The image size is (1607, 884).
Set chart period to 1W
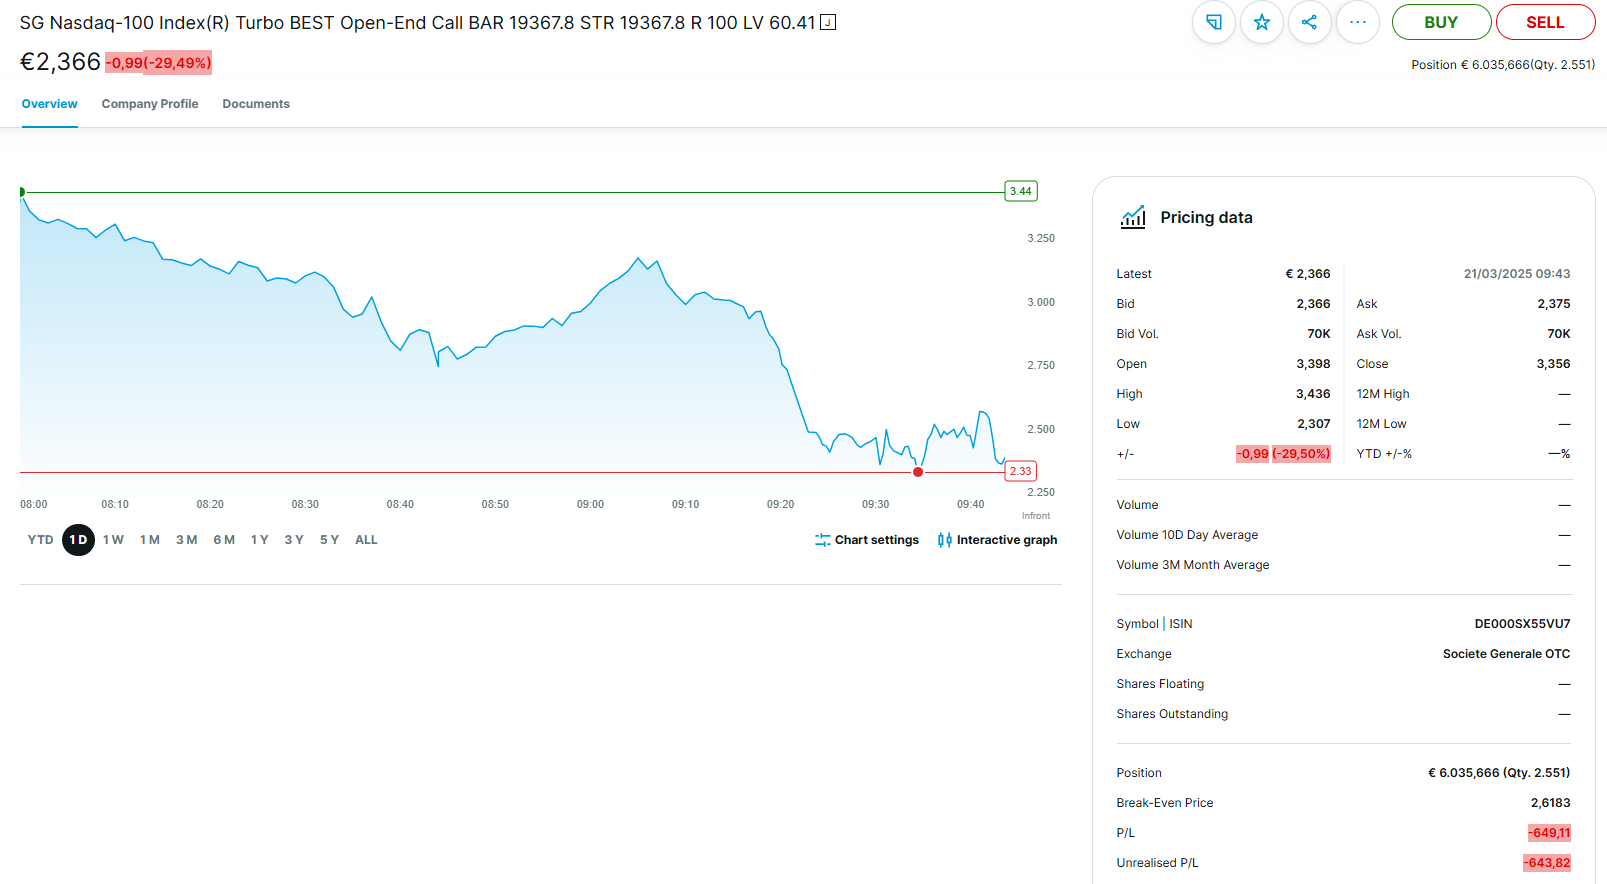(x=113, y=540)
